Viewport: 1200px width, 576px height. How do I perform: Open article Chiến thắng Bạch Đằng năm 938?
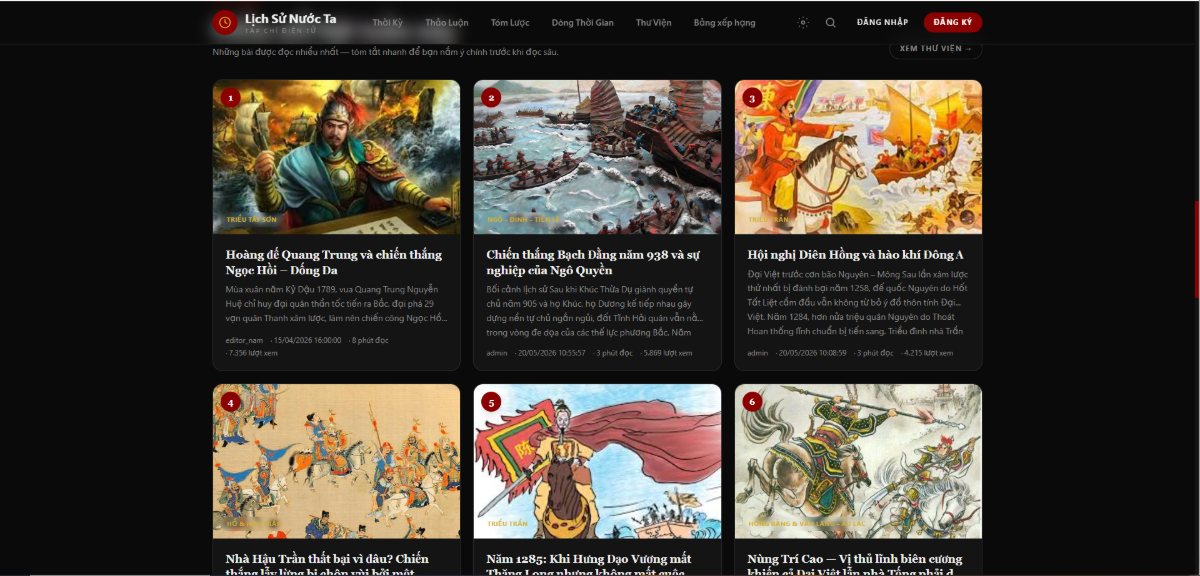pos(591,262)
